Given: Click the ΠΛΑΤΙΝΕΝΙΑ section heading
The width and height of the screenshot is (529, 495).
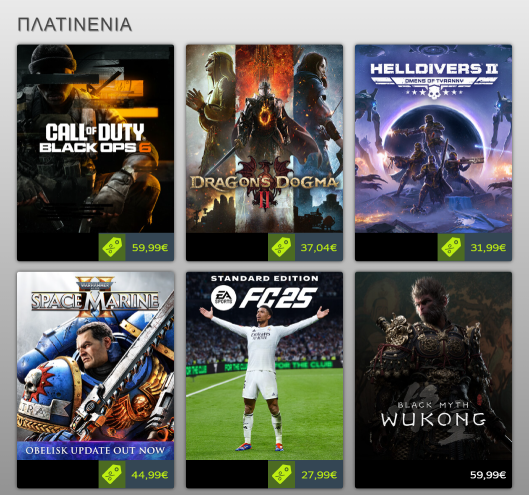Looking at the screenshot, I should coord(75,25).
